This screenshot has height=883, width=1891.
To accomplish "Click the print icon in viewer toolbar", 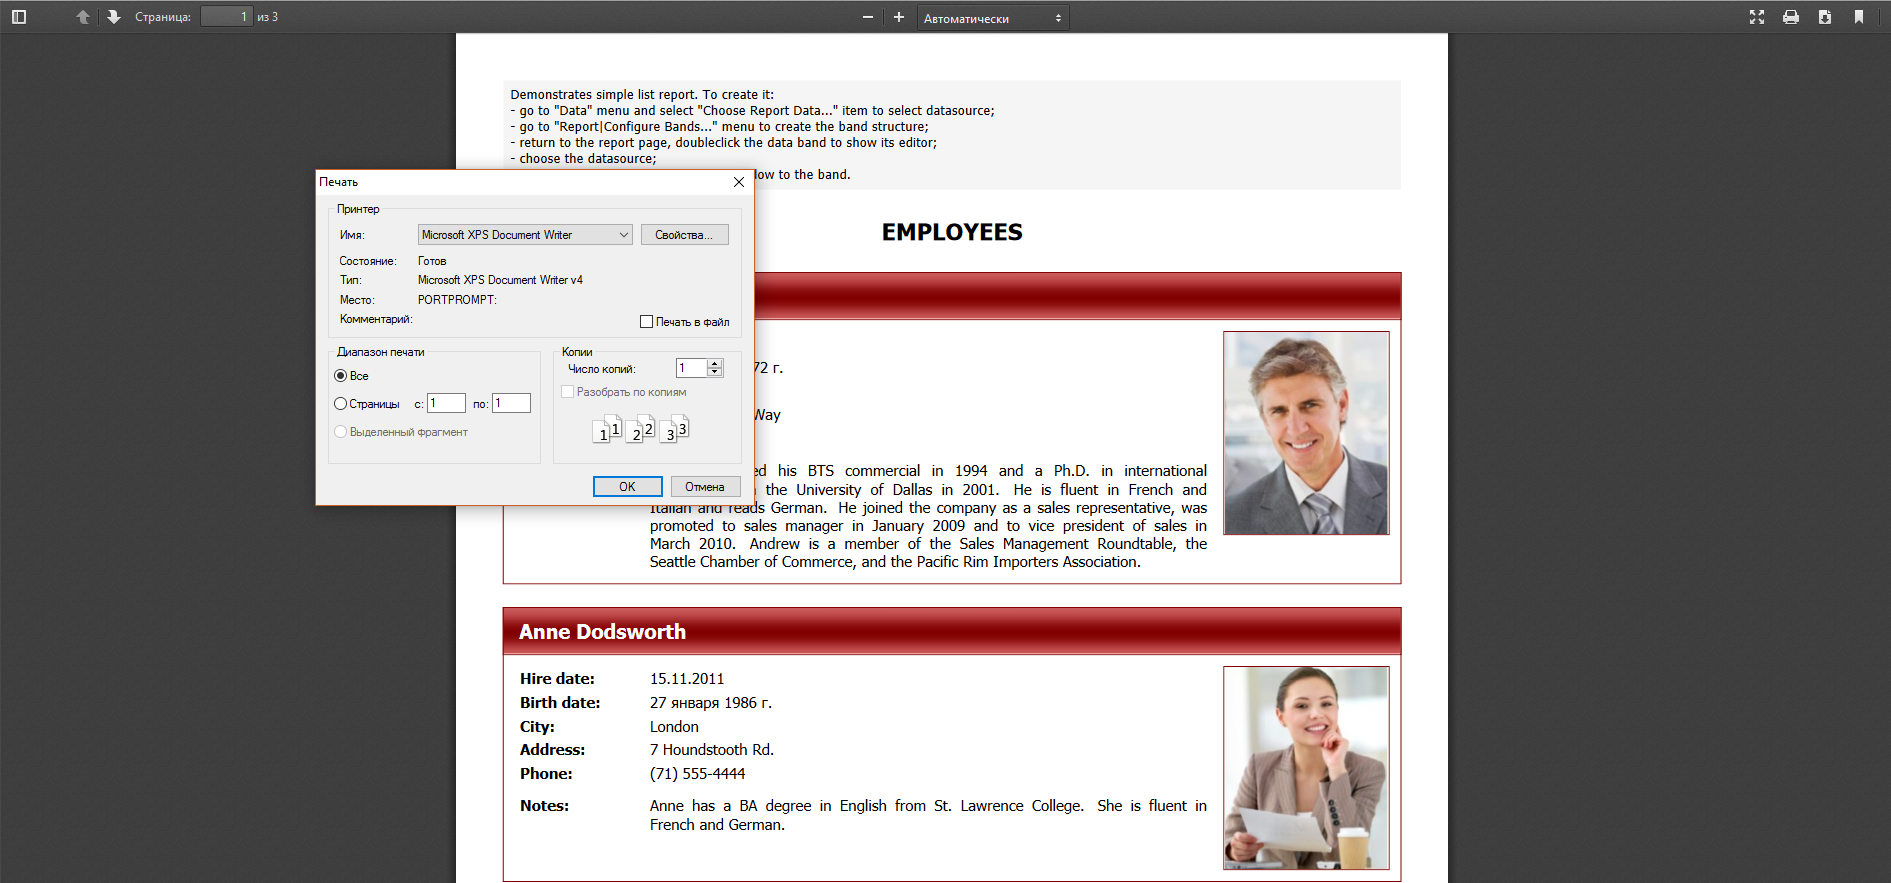I will [x=1791, y=17].
